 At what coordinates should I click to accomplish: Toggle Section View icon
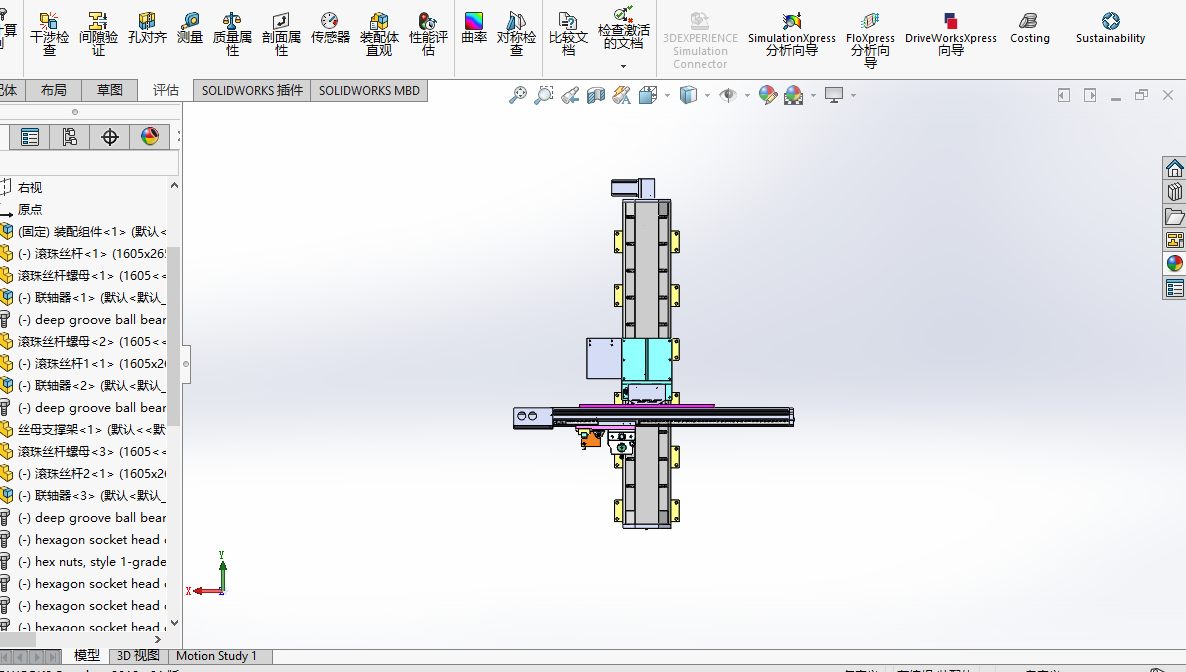[x=596, y=95]
